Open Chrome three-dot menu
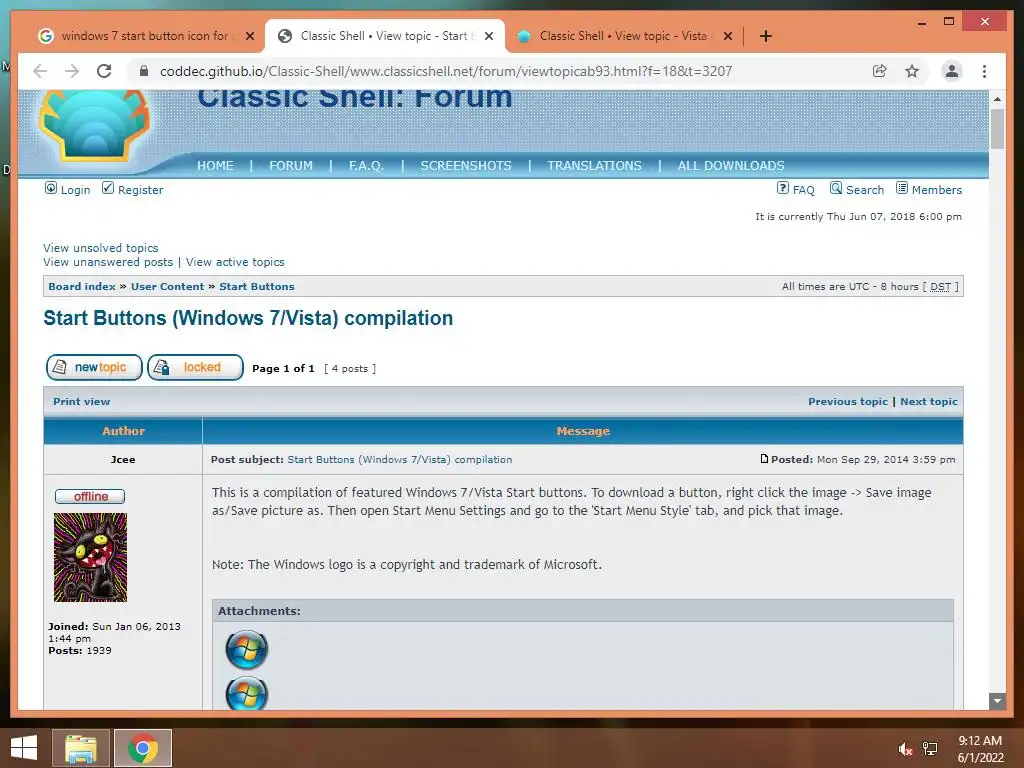The height and width of the screenshot is (768, 1024). (x=984, y=71)
